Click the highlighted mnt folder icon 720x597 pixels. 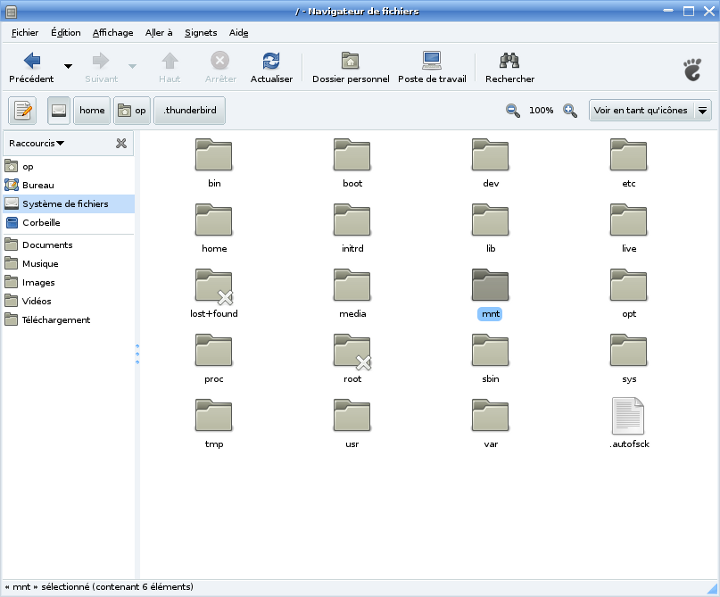(x=490, y=285)
